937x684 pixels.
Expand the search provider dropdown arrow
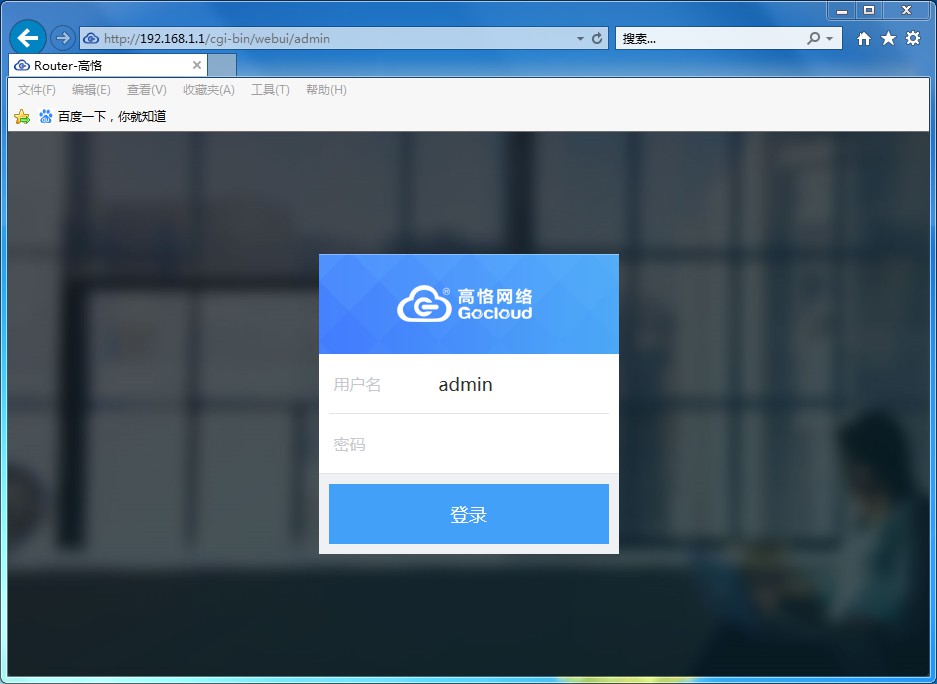pos(829,39)
